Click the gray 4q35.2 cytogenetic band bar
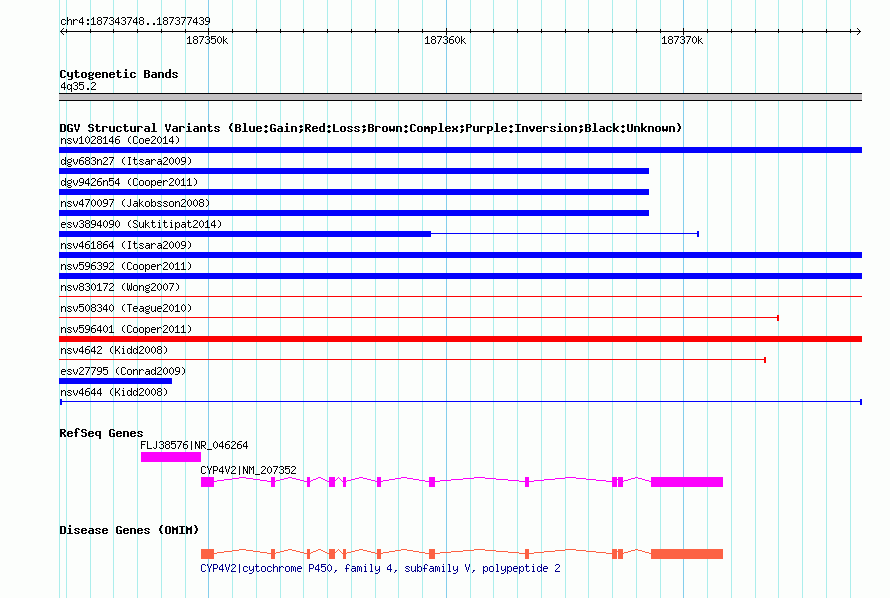890x598 pixels. point(460,97)
